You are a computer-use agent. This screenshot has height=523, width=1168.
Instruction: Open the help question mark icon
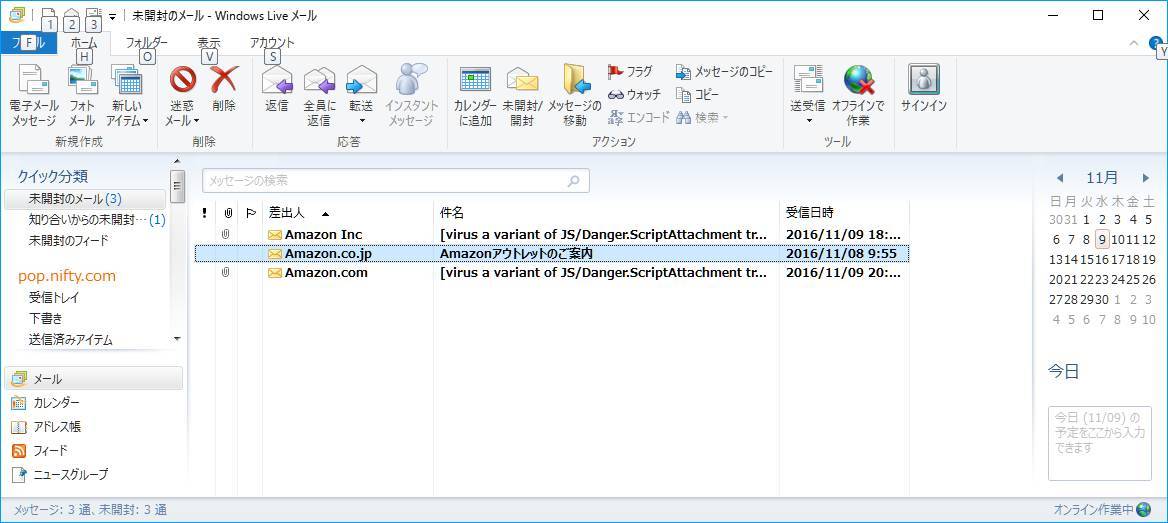tap(1155, 42)
